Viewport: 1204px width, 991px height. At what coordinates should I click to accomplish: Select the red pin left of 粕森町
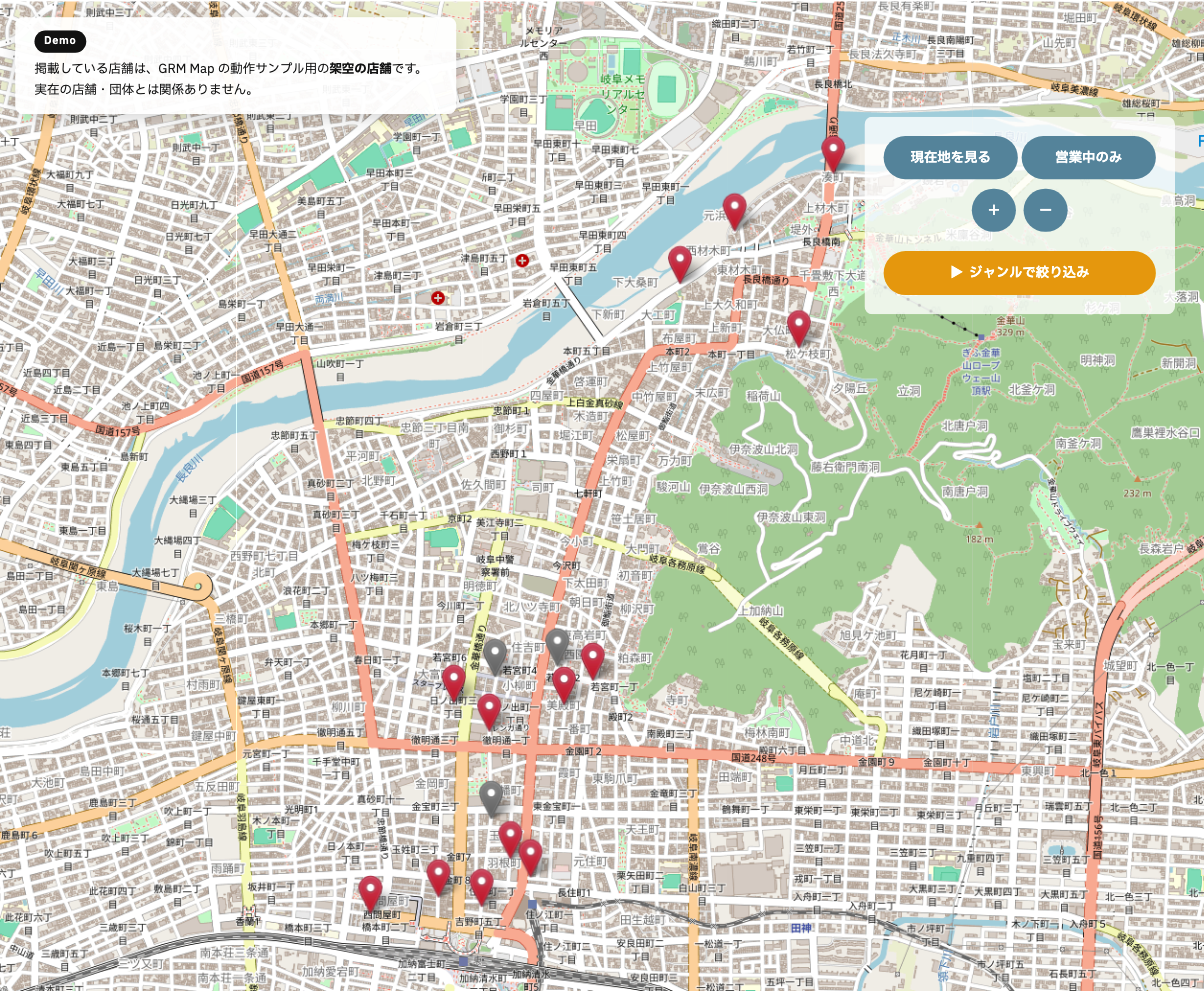(593, 661)
